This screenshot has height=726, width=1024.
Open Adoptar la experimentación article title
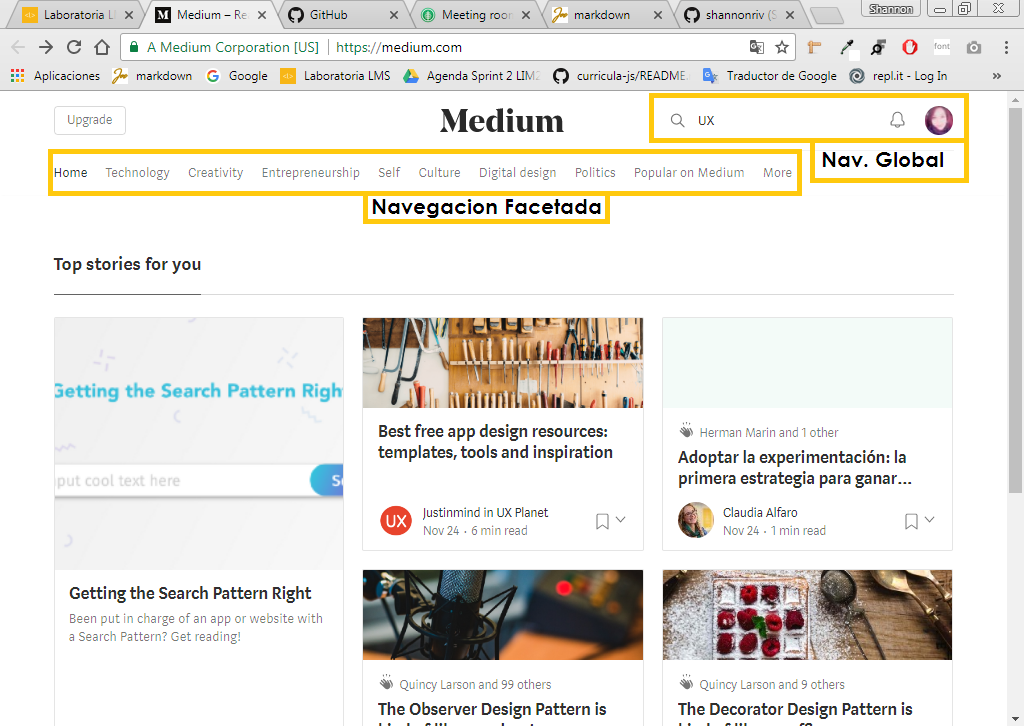[794, 467]
